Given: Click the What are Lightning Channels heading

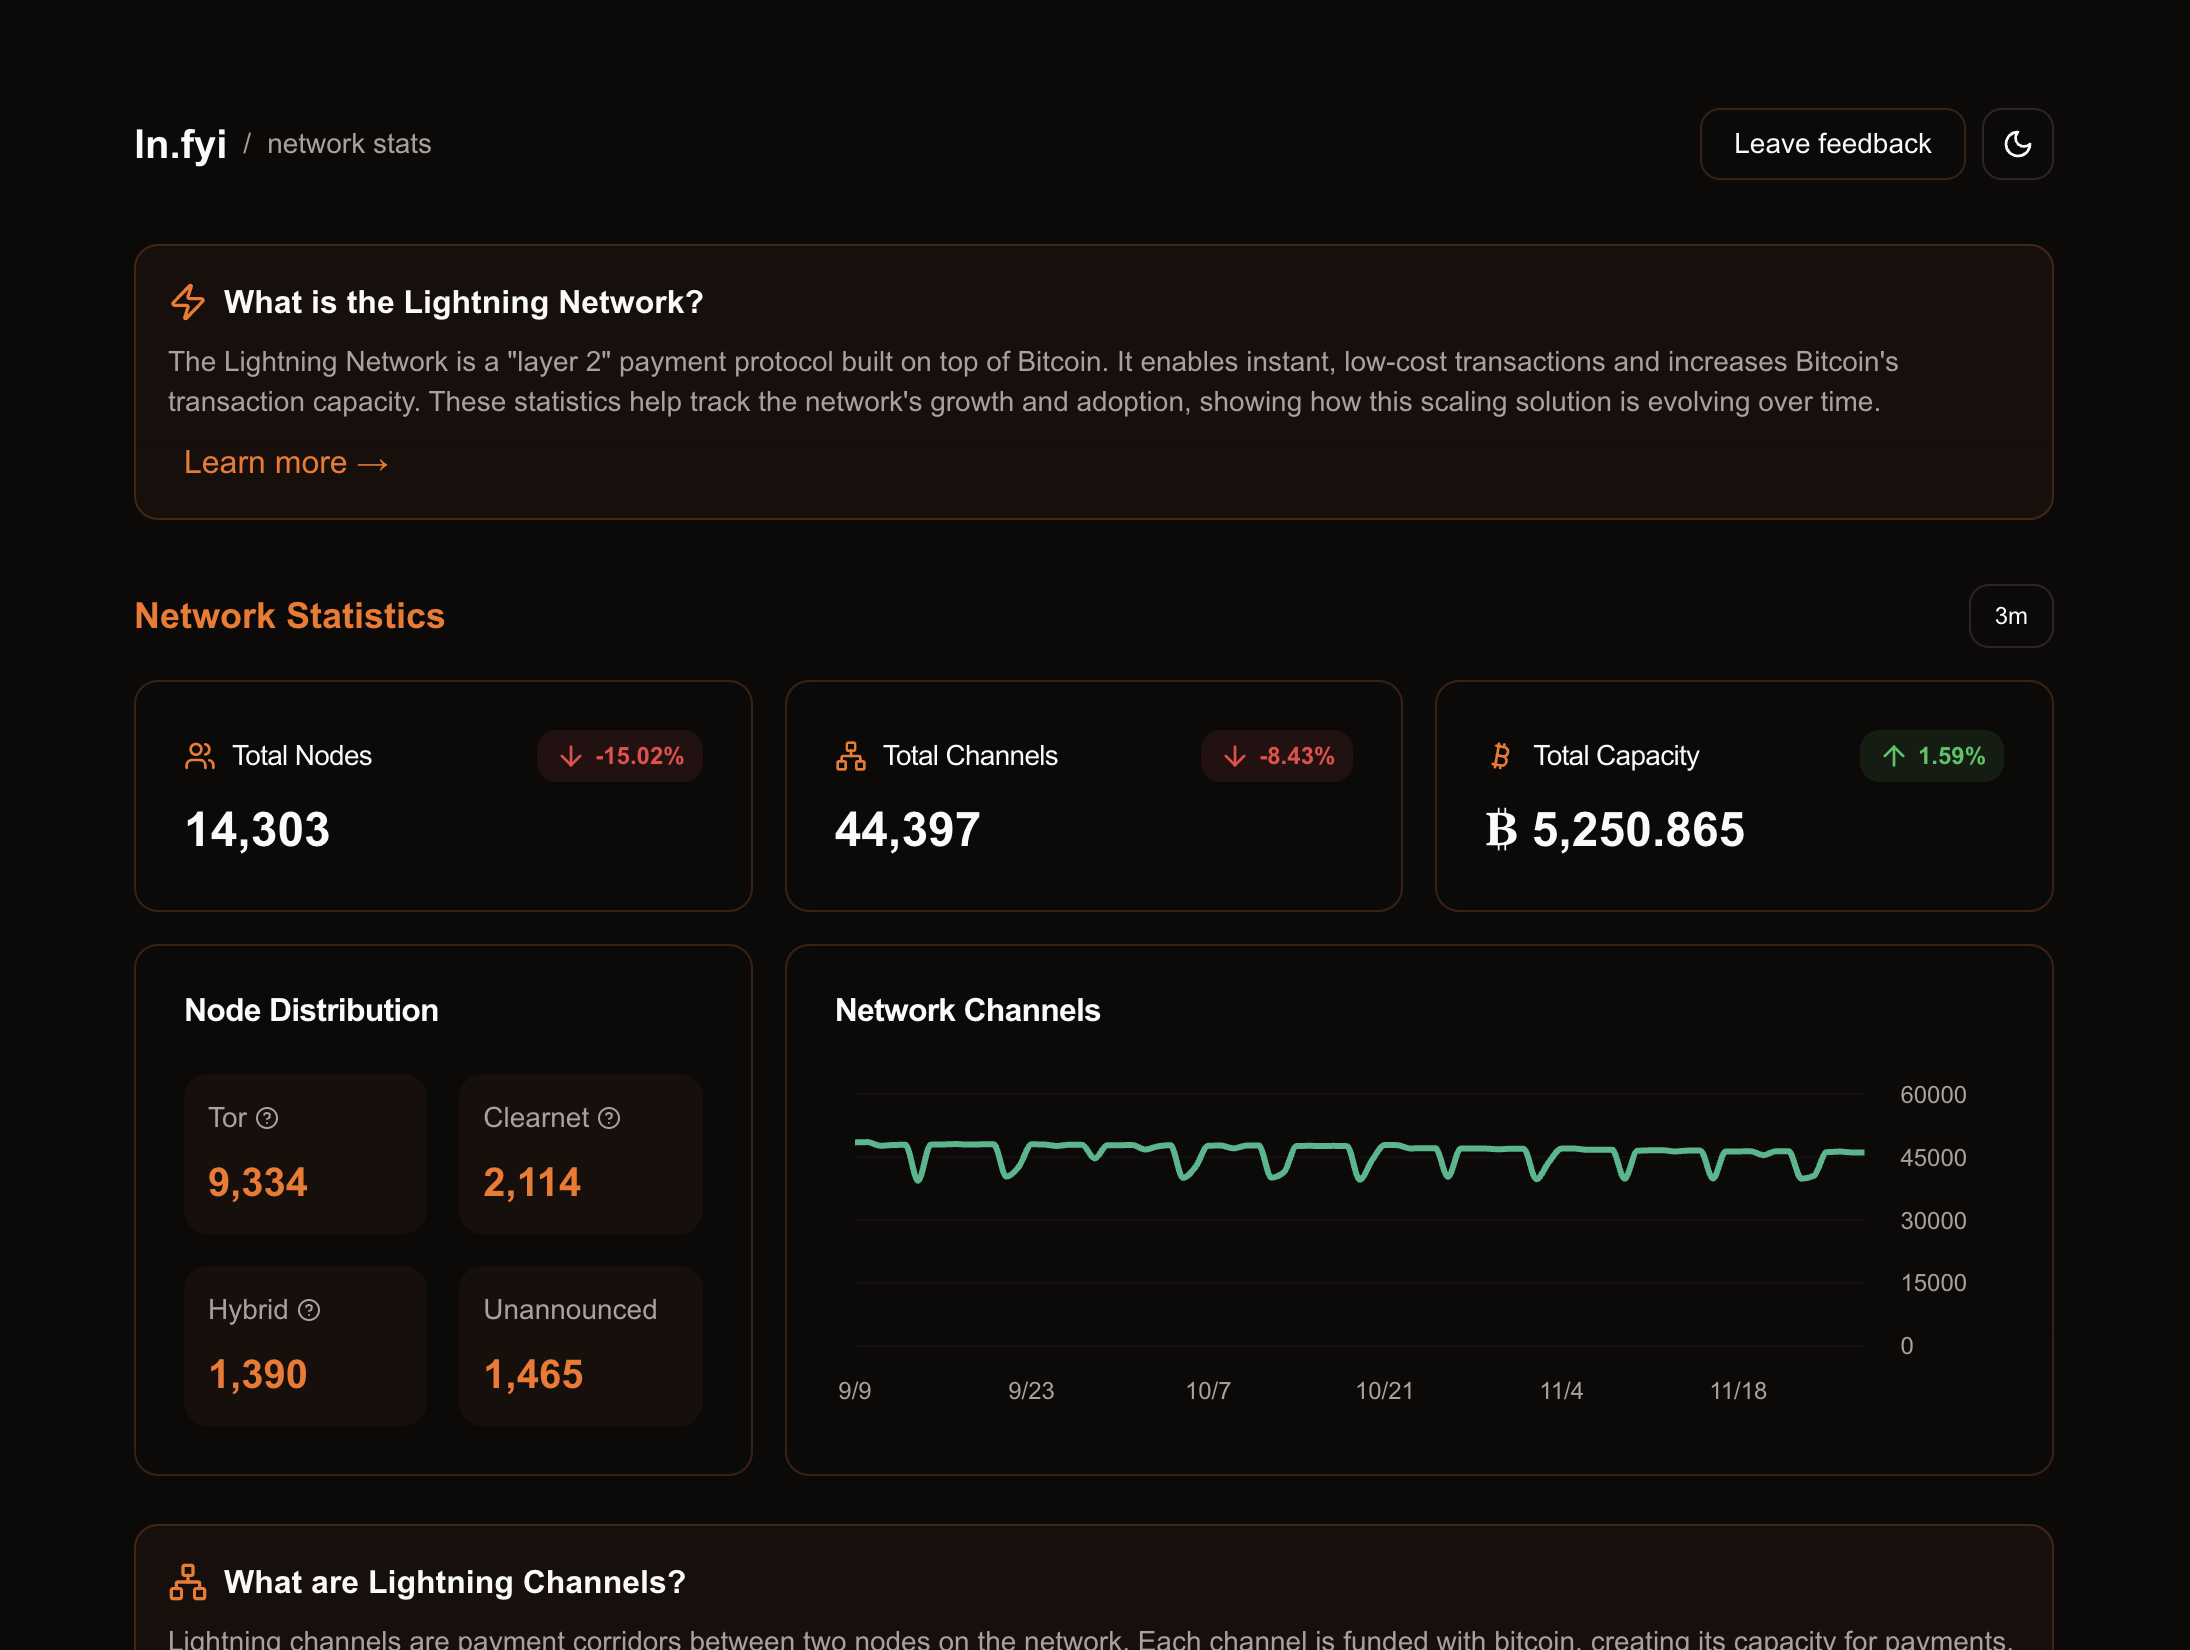Looking at the screenshot, I should click(455, 1582).
